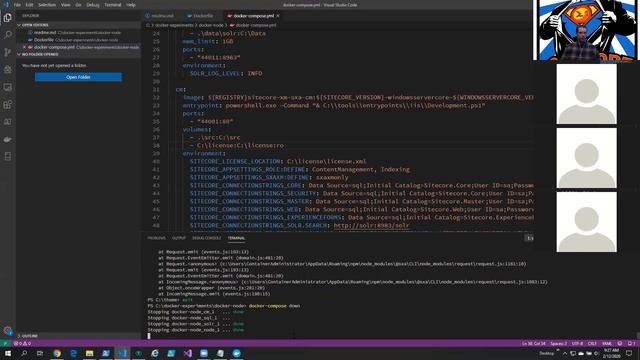Open the Search view in the activity bar
640x360 pixels.
(x=7, y=35)
